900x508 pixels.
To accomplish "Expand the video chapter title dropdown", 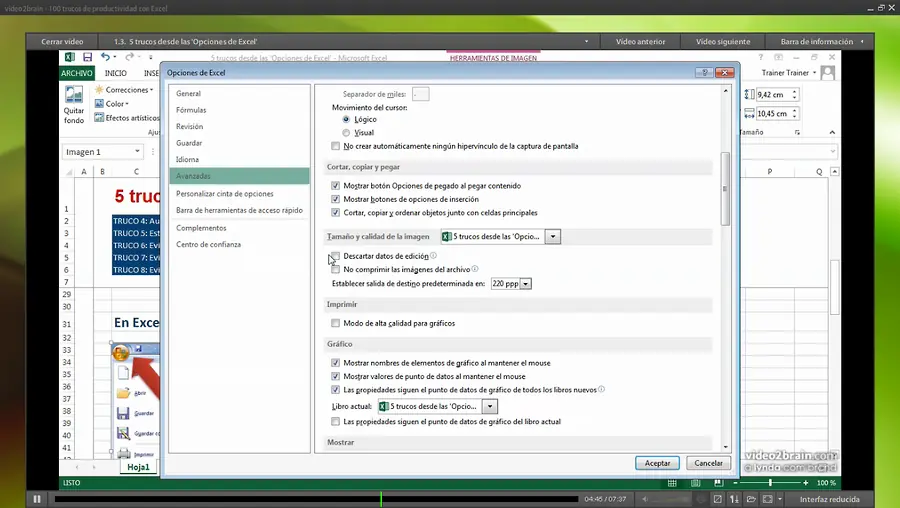I will click(x=586, y=41).
